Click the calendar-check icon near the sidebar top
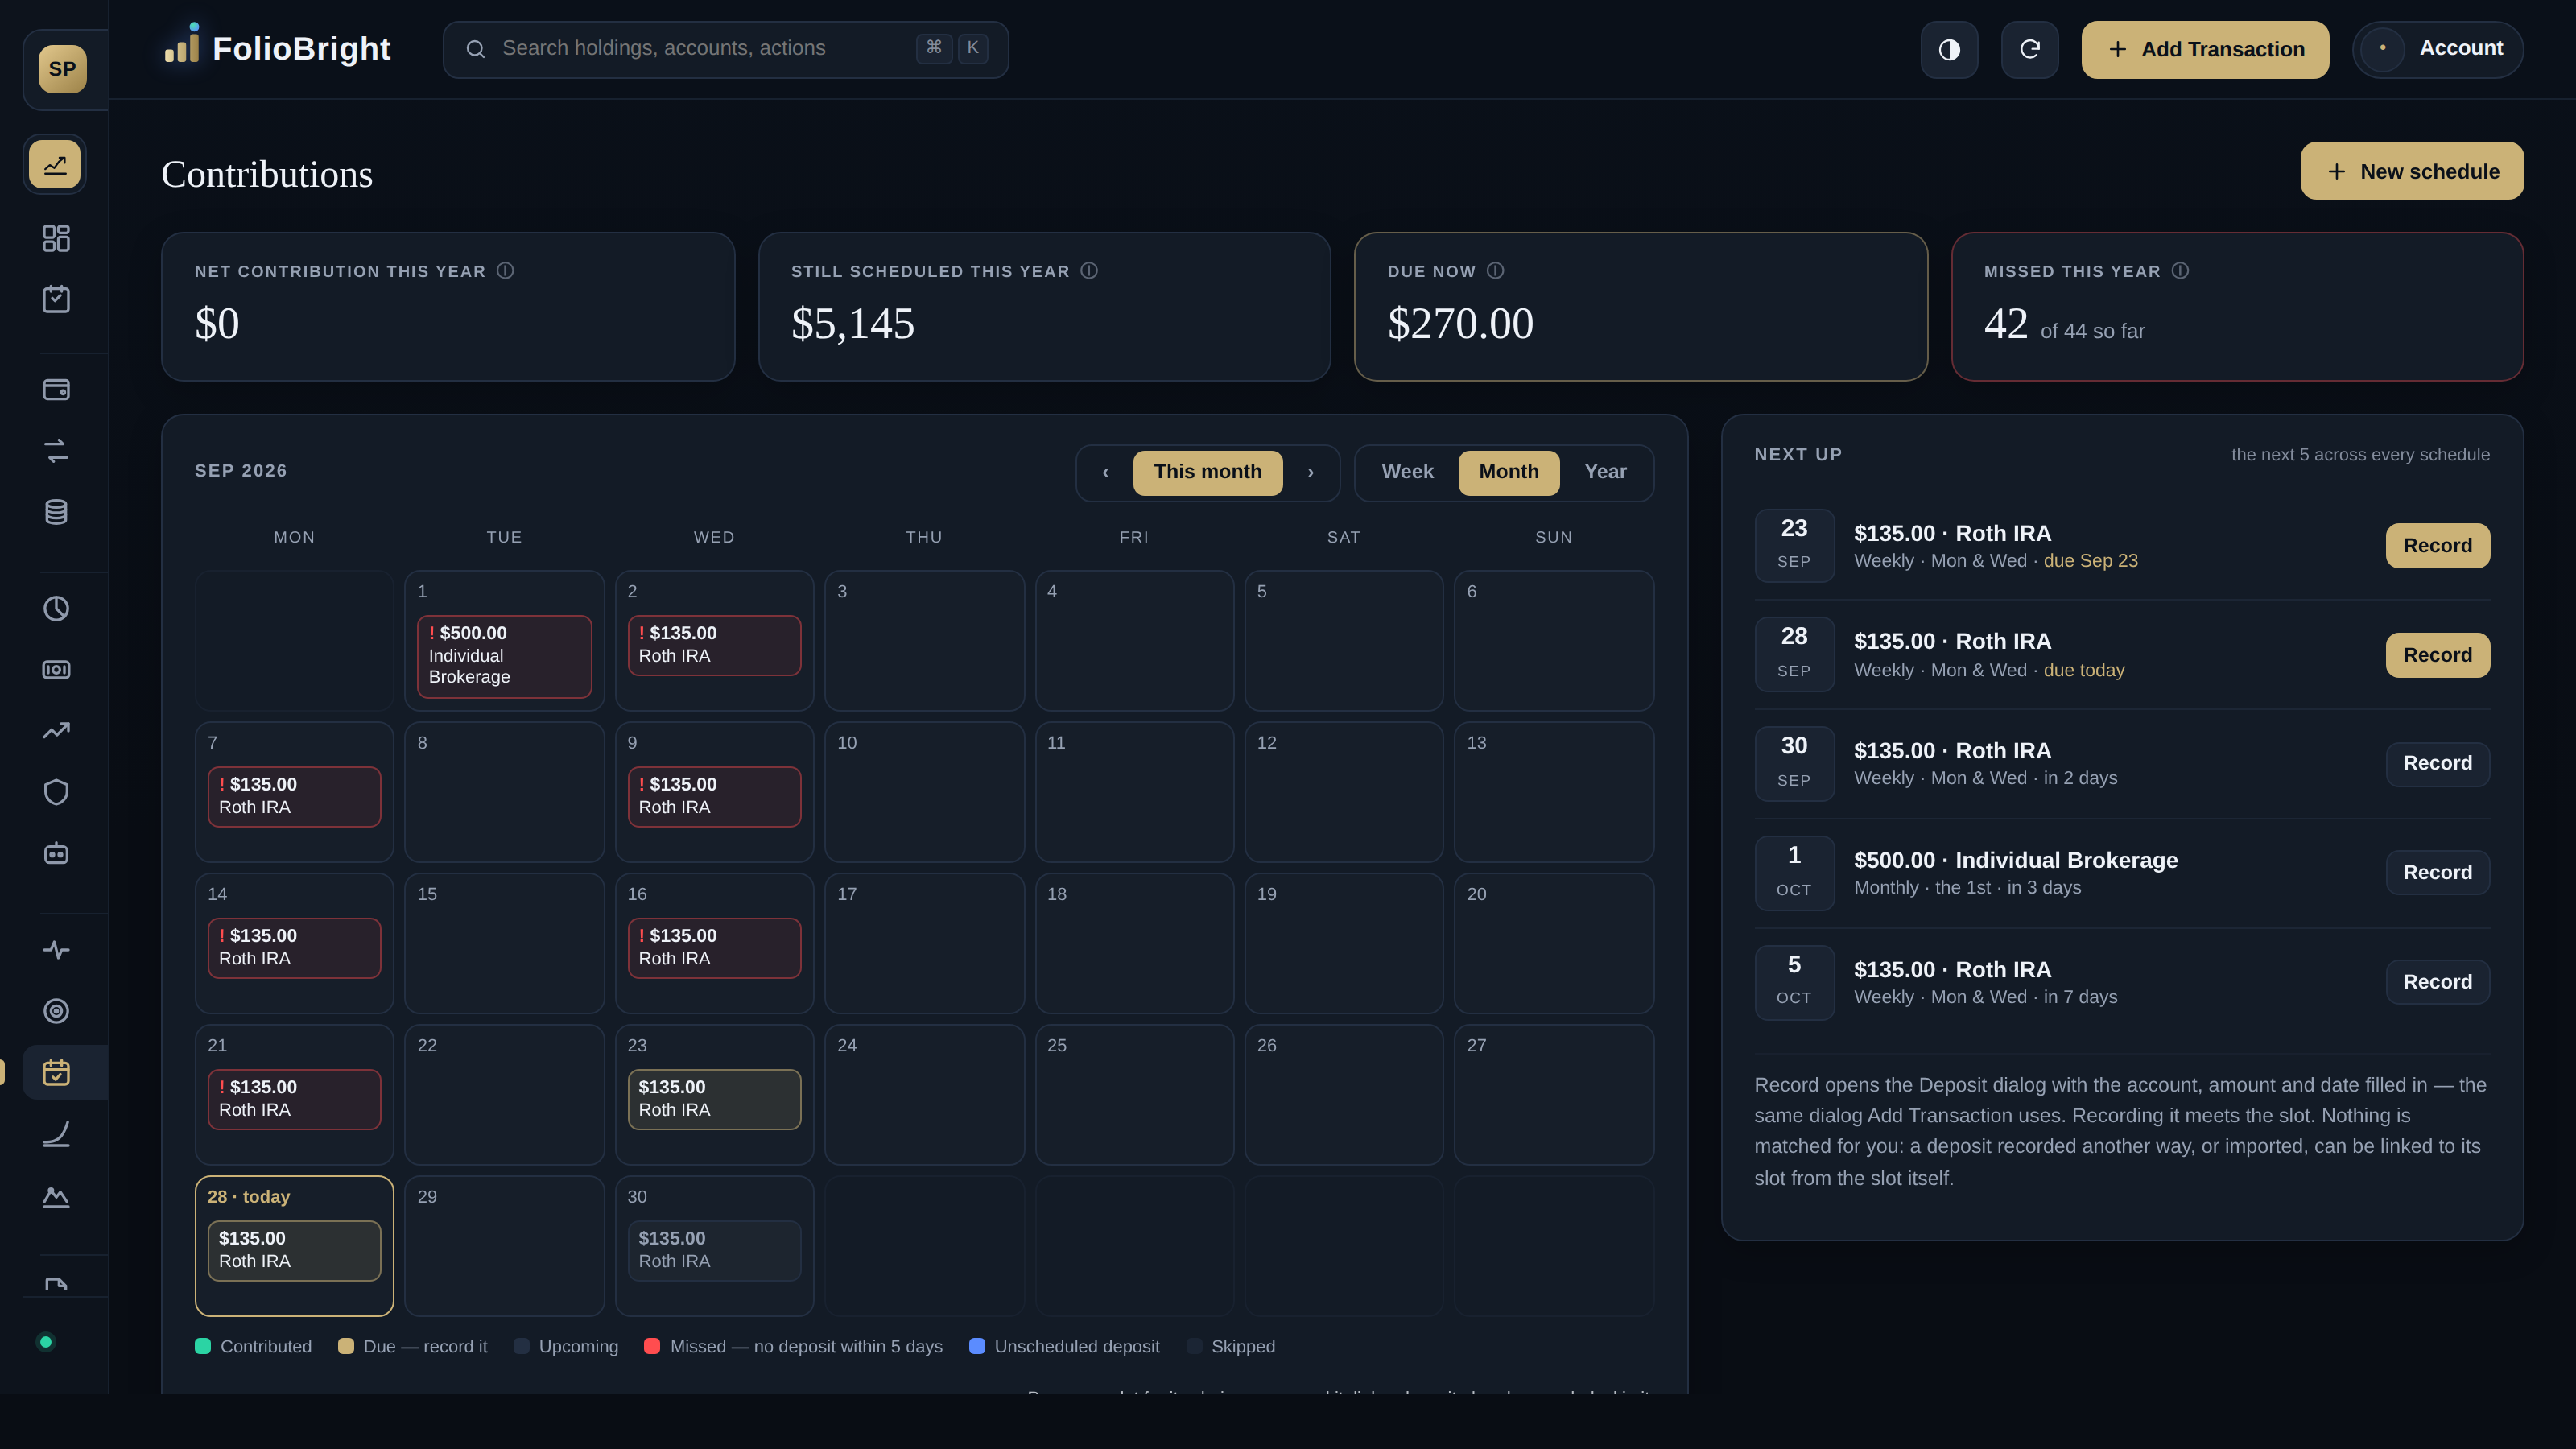Image resolution: width=2576 pixels, height=1449 pixels. 56,299
